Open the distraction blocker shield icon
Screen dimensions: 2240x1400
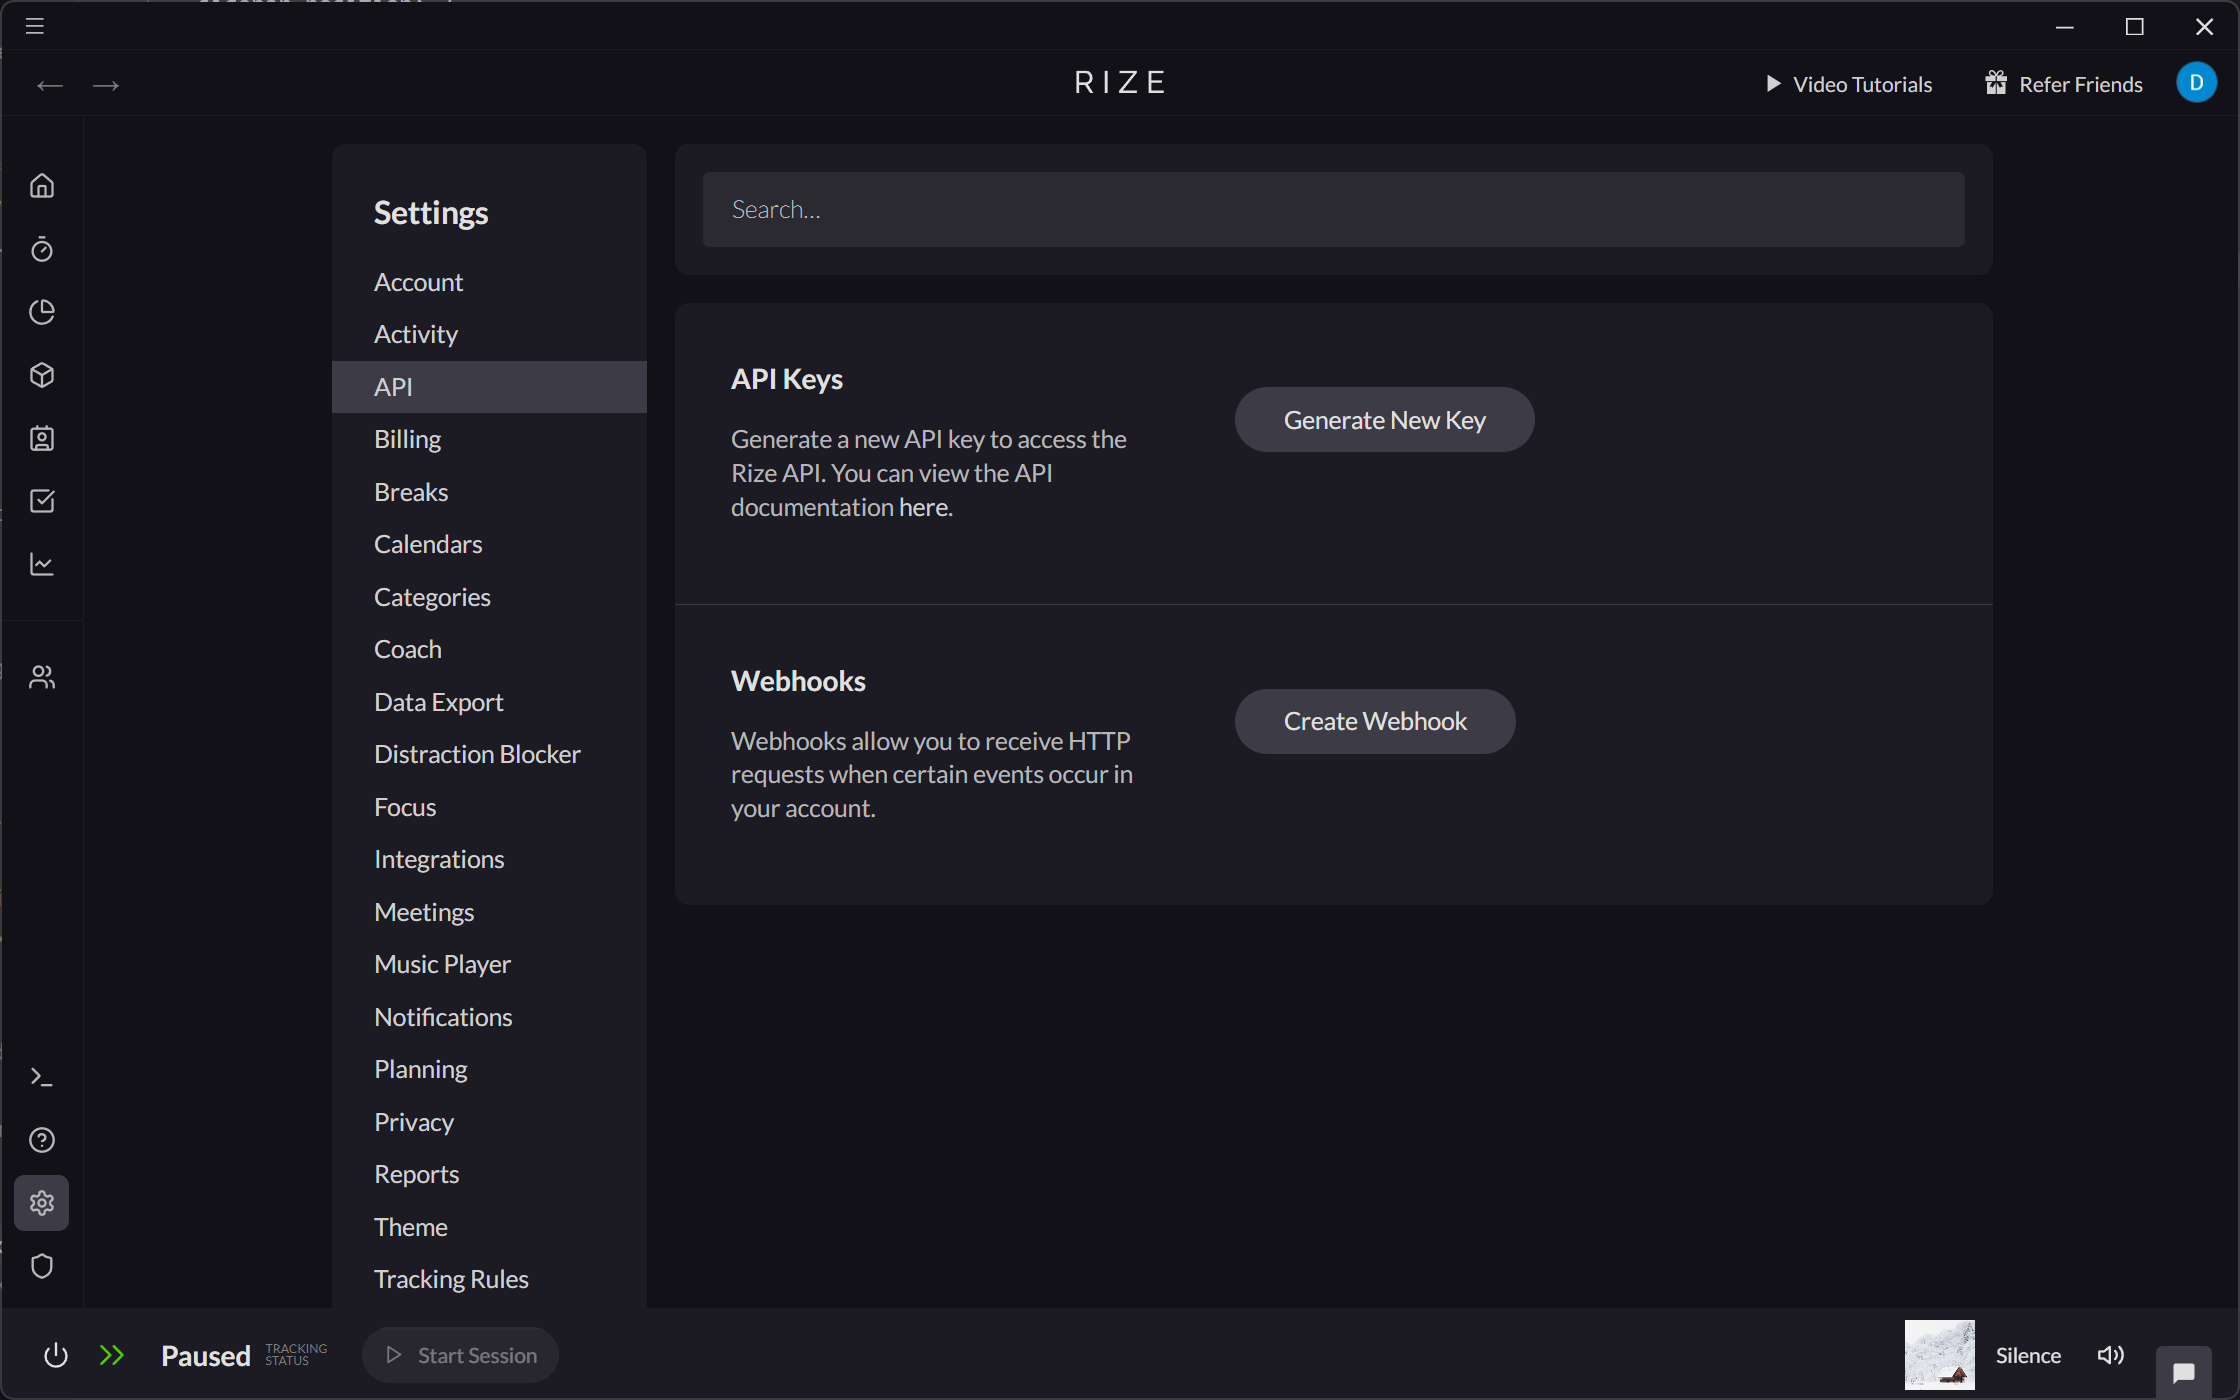[42, 1266]
